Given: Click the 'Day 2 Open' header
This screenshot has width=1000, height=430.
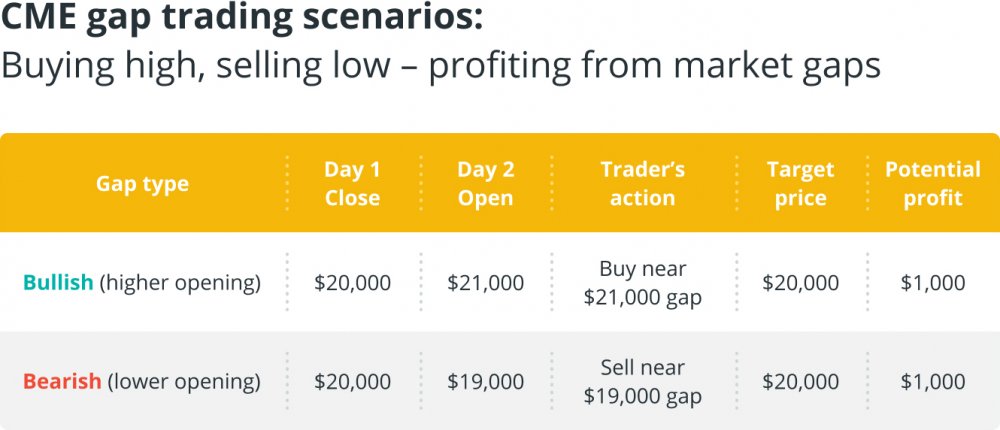Looking at the screenshot, I should tap(485, 184).
